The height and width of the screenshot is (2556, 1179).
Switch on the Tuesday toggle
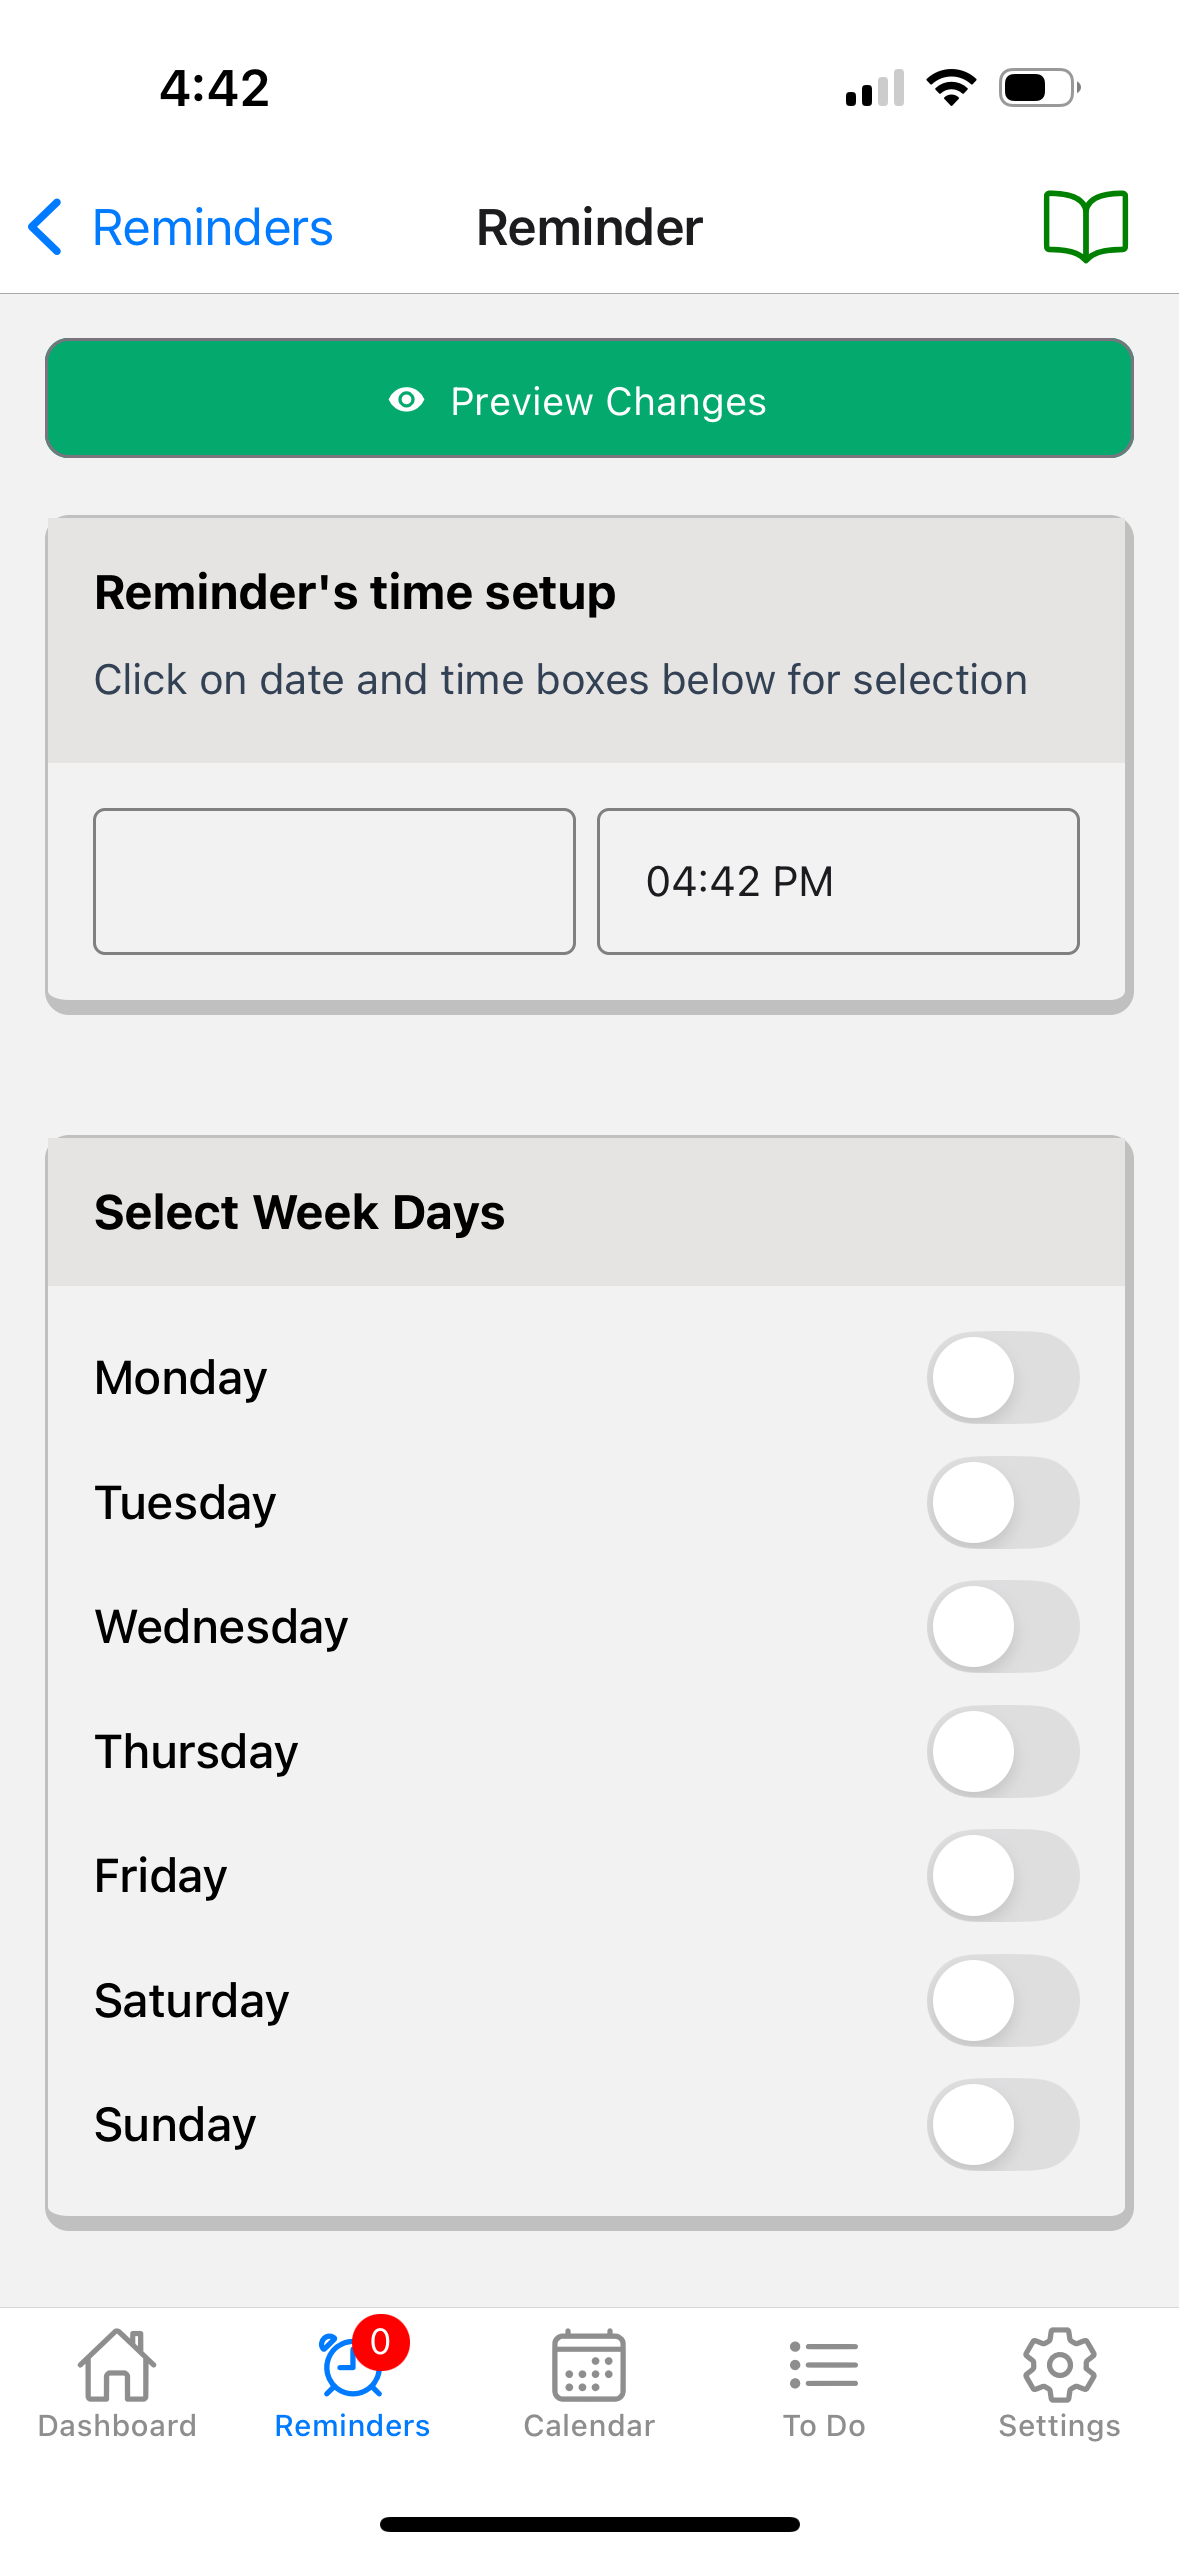click(1003, 1502)
